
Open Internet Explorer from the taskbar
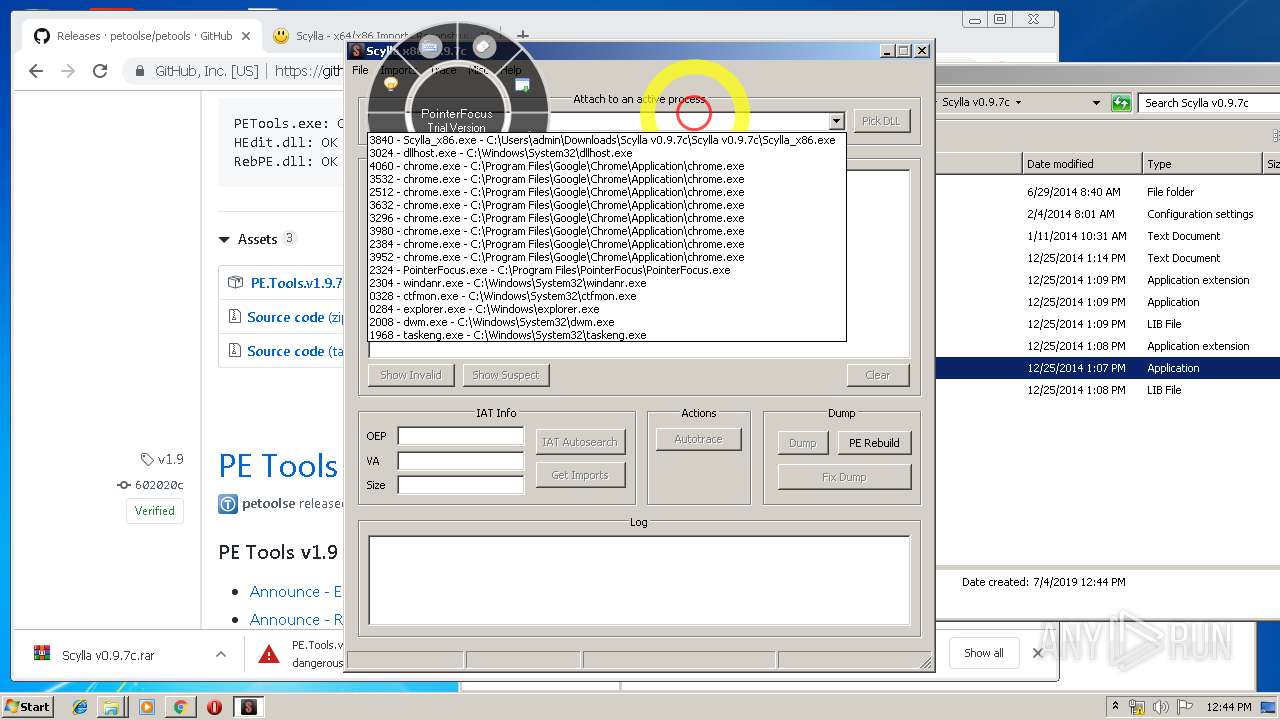(80, 707)
